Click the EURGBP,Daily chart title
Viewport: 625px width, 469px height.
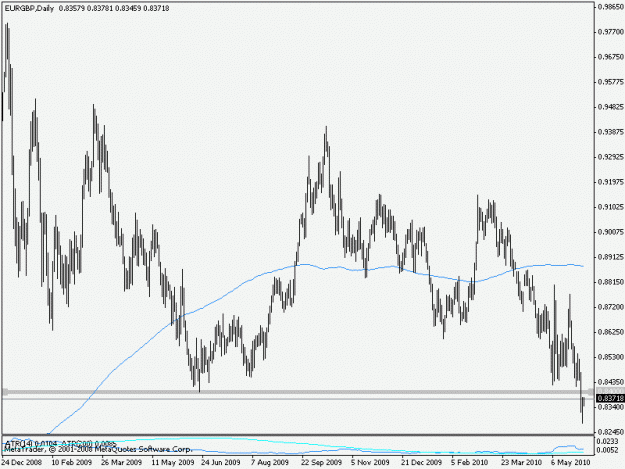tap(29, 8)
